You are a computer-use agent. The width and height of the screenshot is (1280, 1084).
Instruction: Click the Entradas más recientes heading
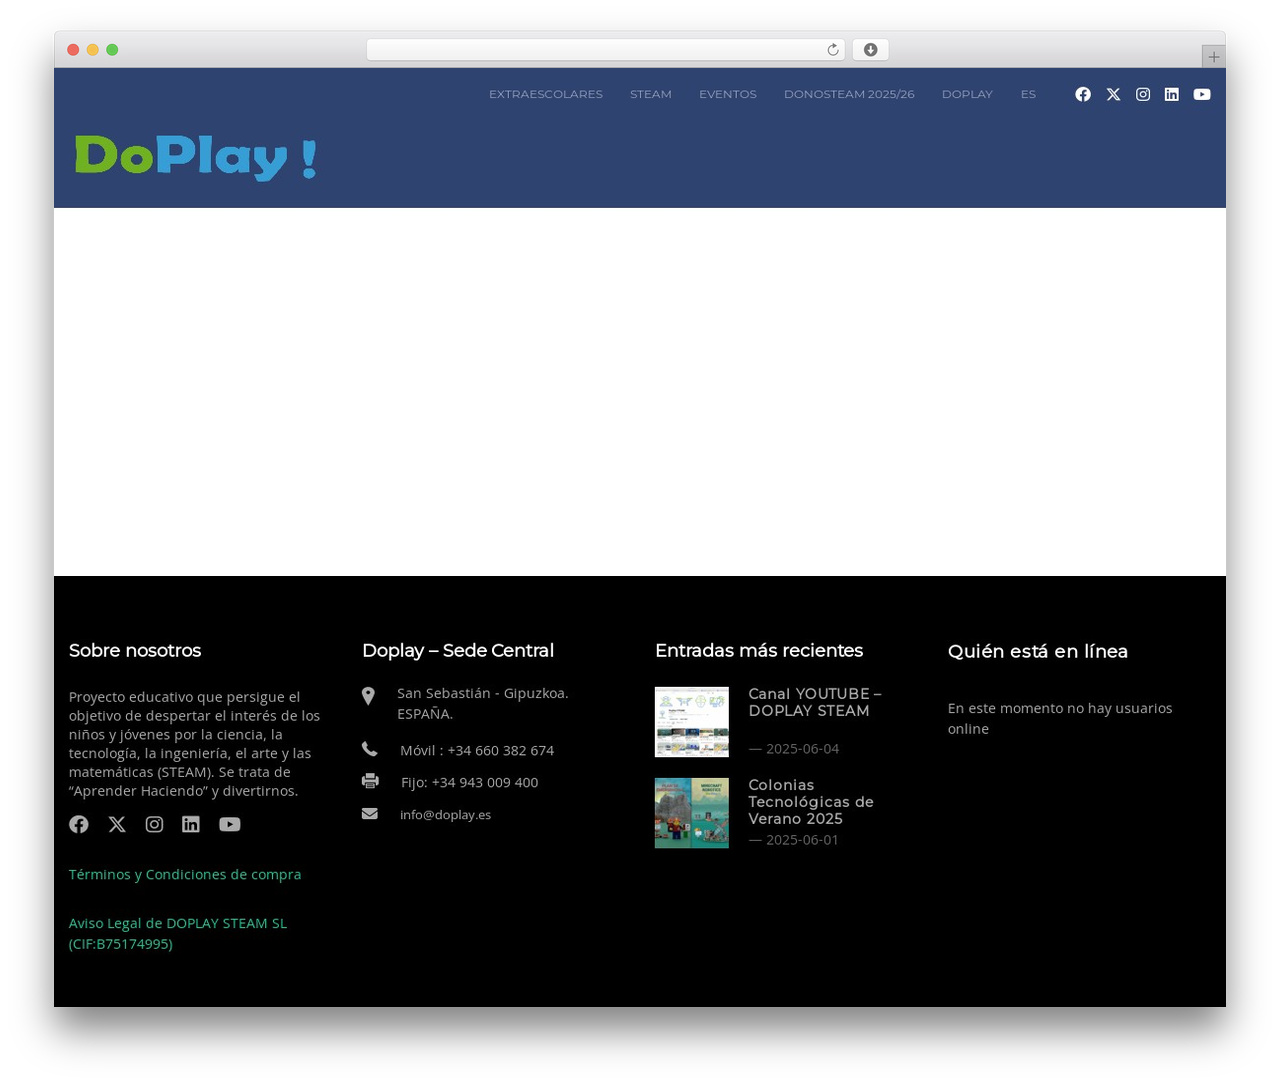[x=759, y=650]
